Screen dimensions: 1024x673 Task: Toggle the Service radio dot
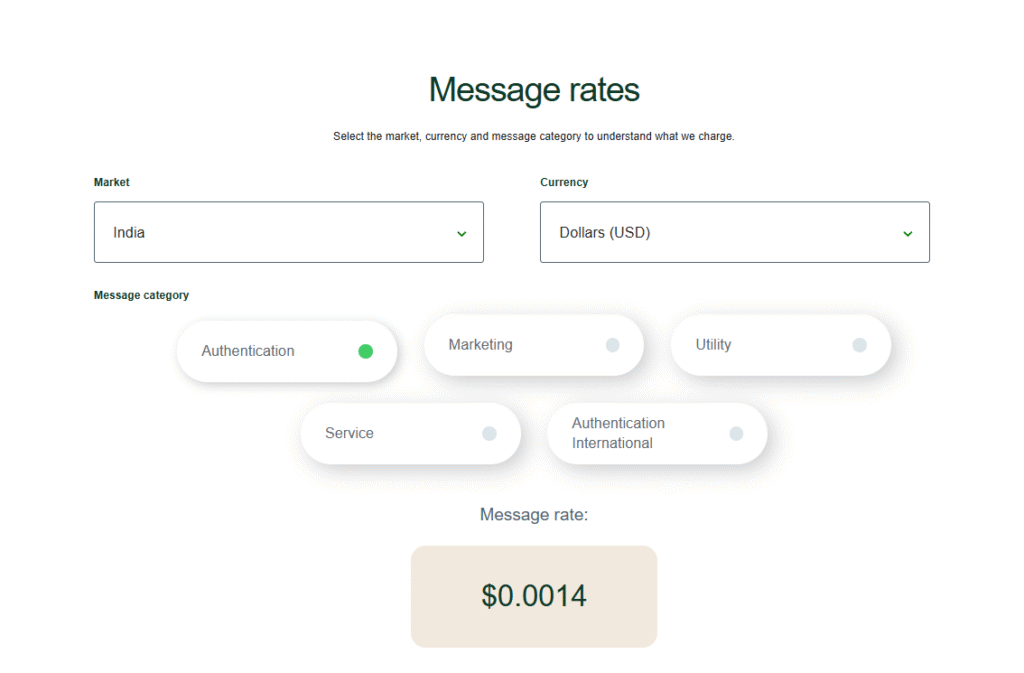[x=489, y=433]
